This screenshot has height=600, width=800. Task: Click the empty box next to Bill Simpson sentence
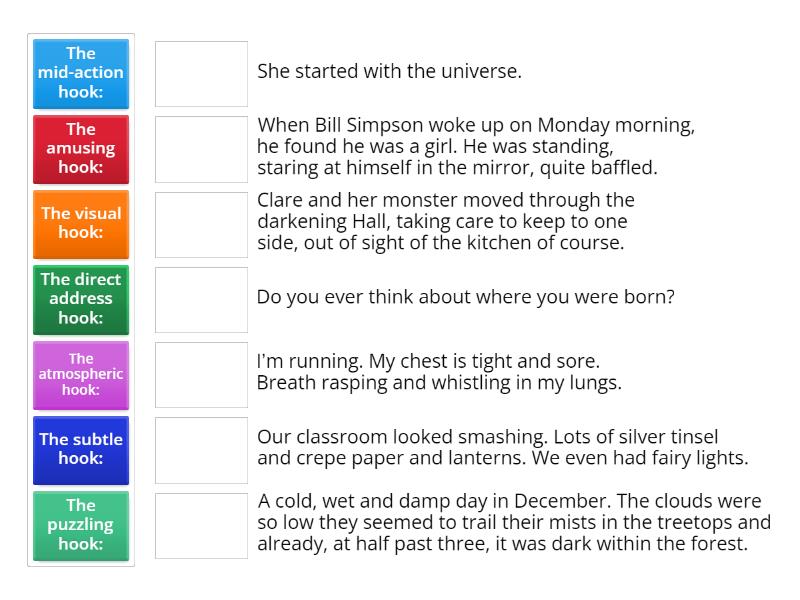[x=201, y=149]
